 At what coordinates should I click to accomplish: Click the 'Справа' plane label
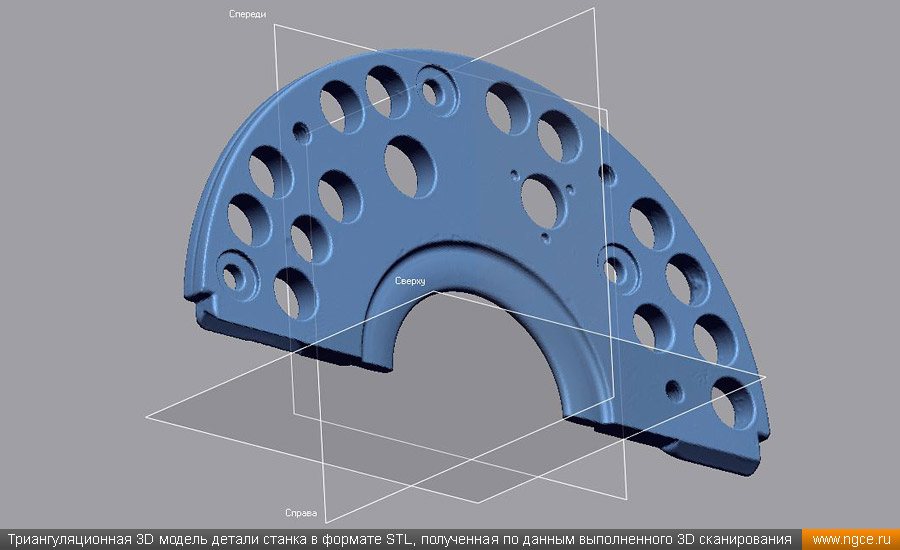coord(301,513)
